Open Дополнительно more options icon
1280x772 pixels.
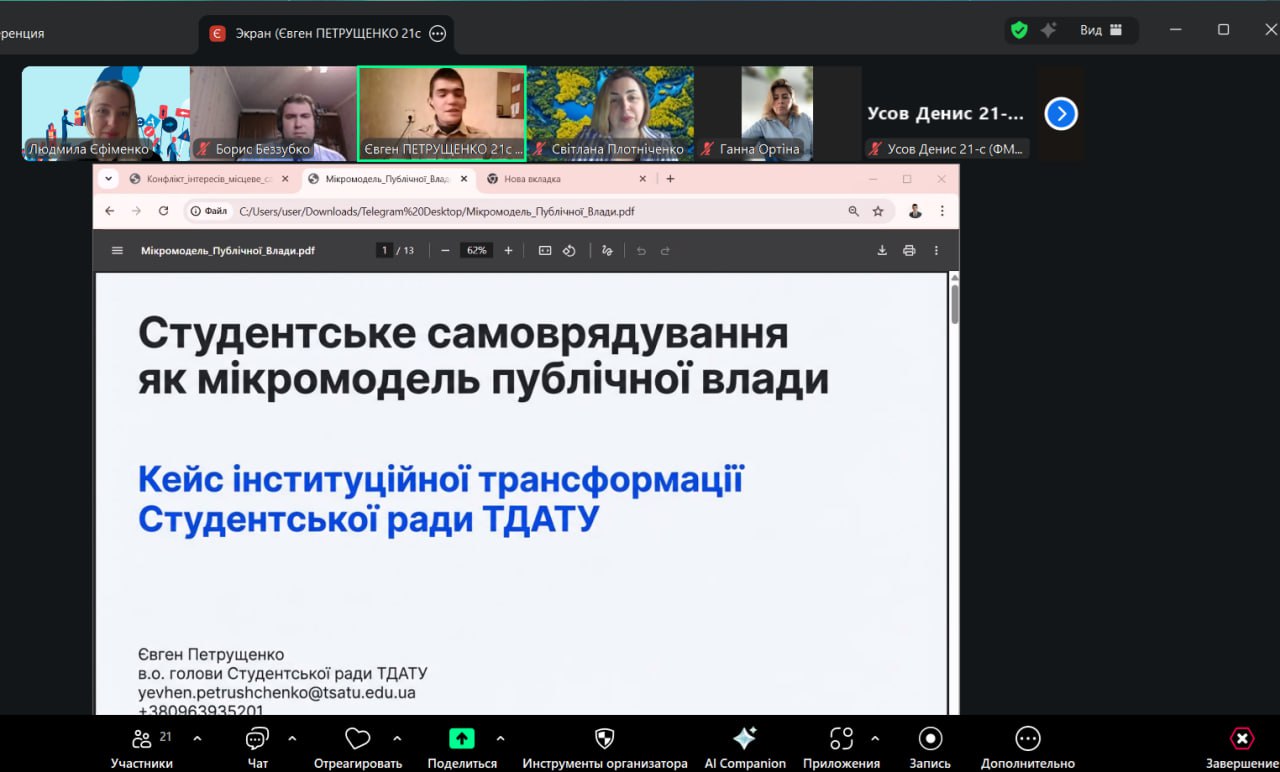[x=1027, y=739]
